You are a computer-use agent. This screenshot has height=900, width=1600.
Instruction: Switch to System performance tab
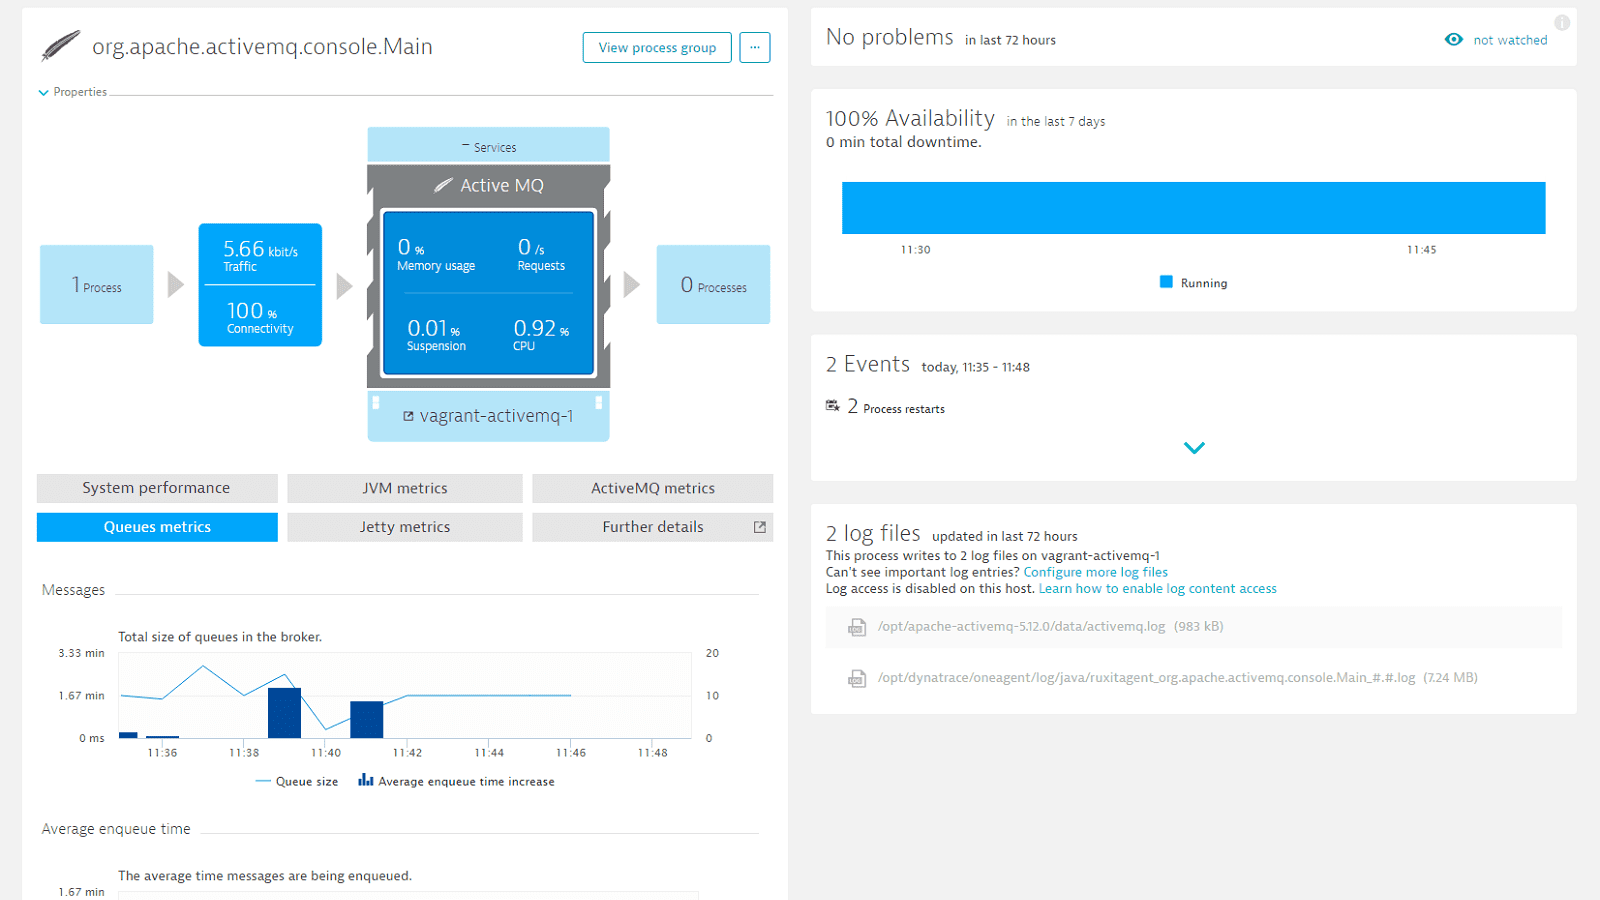pyautogui.click(x=157, y=488)
